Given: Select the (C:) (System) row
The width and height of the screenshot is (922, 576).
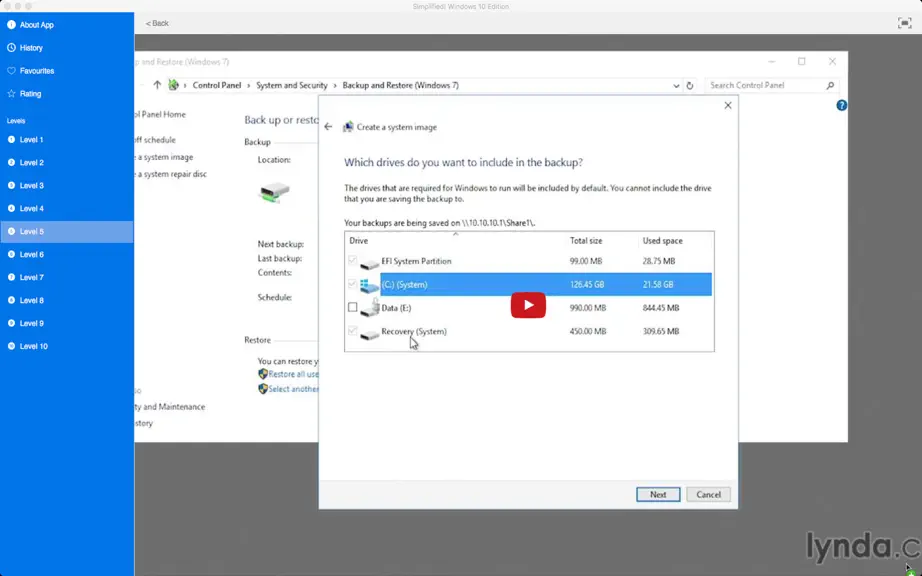Looking at the screenshot, I should coord(546,284).
